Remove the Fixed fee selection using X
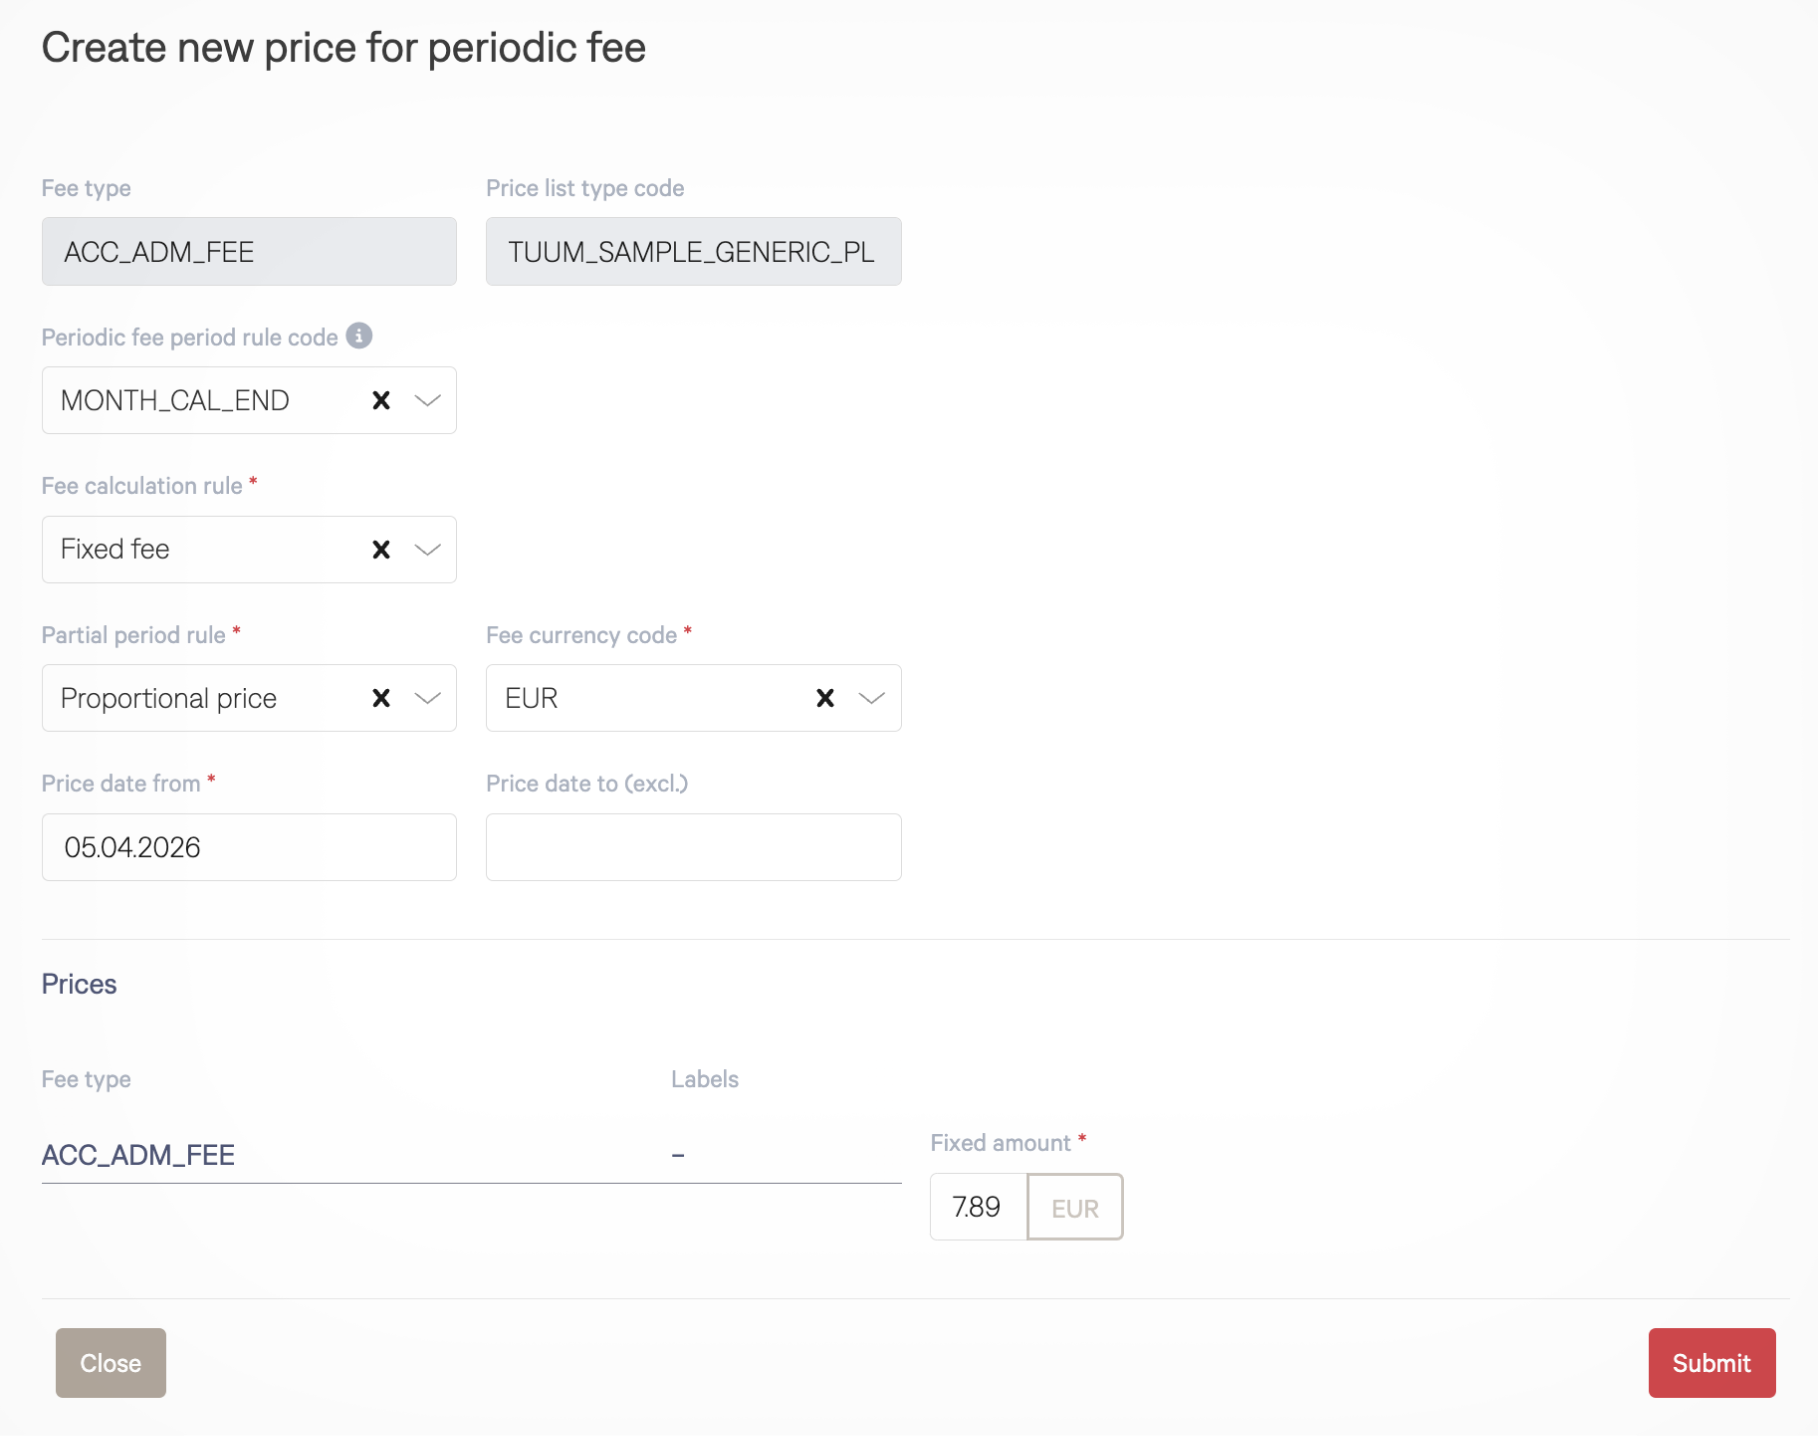Viewport: 1818px width, 1436px height. coord(381,549)
